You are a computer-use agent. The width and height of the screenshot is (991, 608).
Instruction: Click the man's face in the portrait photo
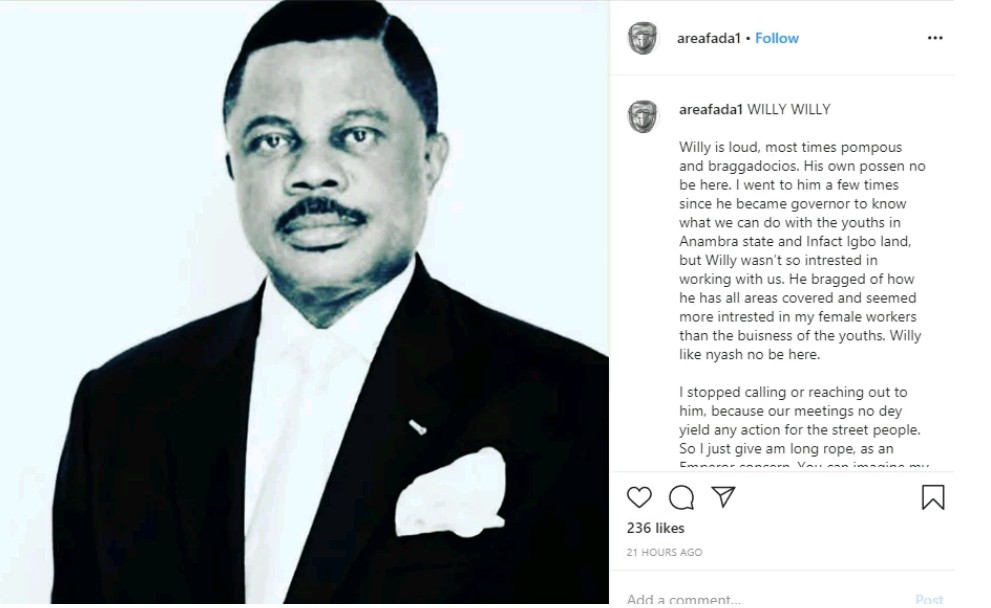pyautogui.click(x=323, y=160)
